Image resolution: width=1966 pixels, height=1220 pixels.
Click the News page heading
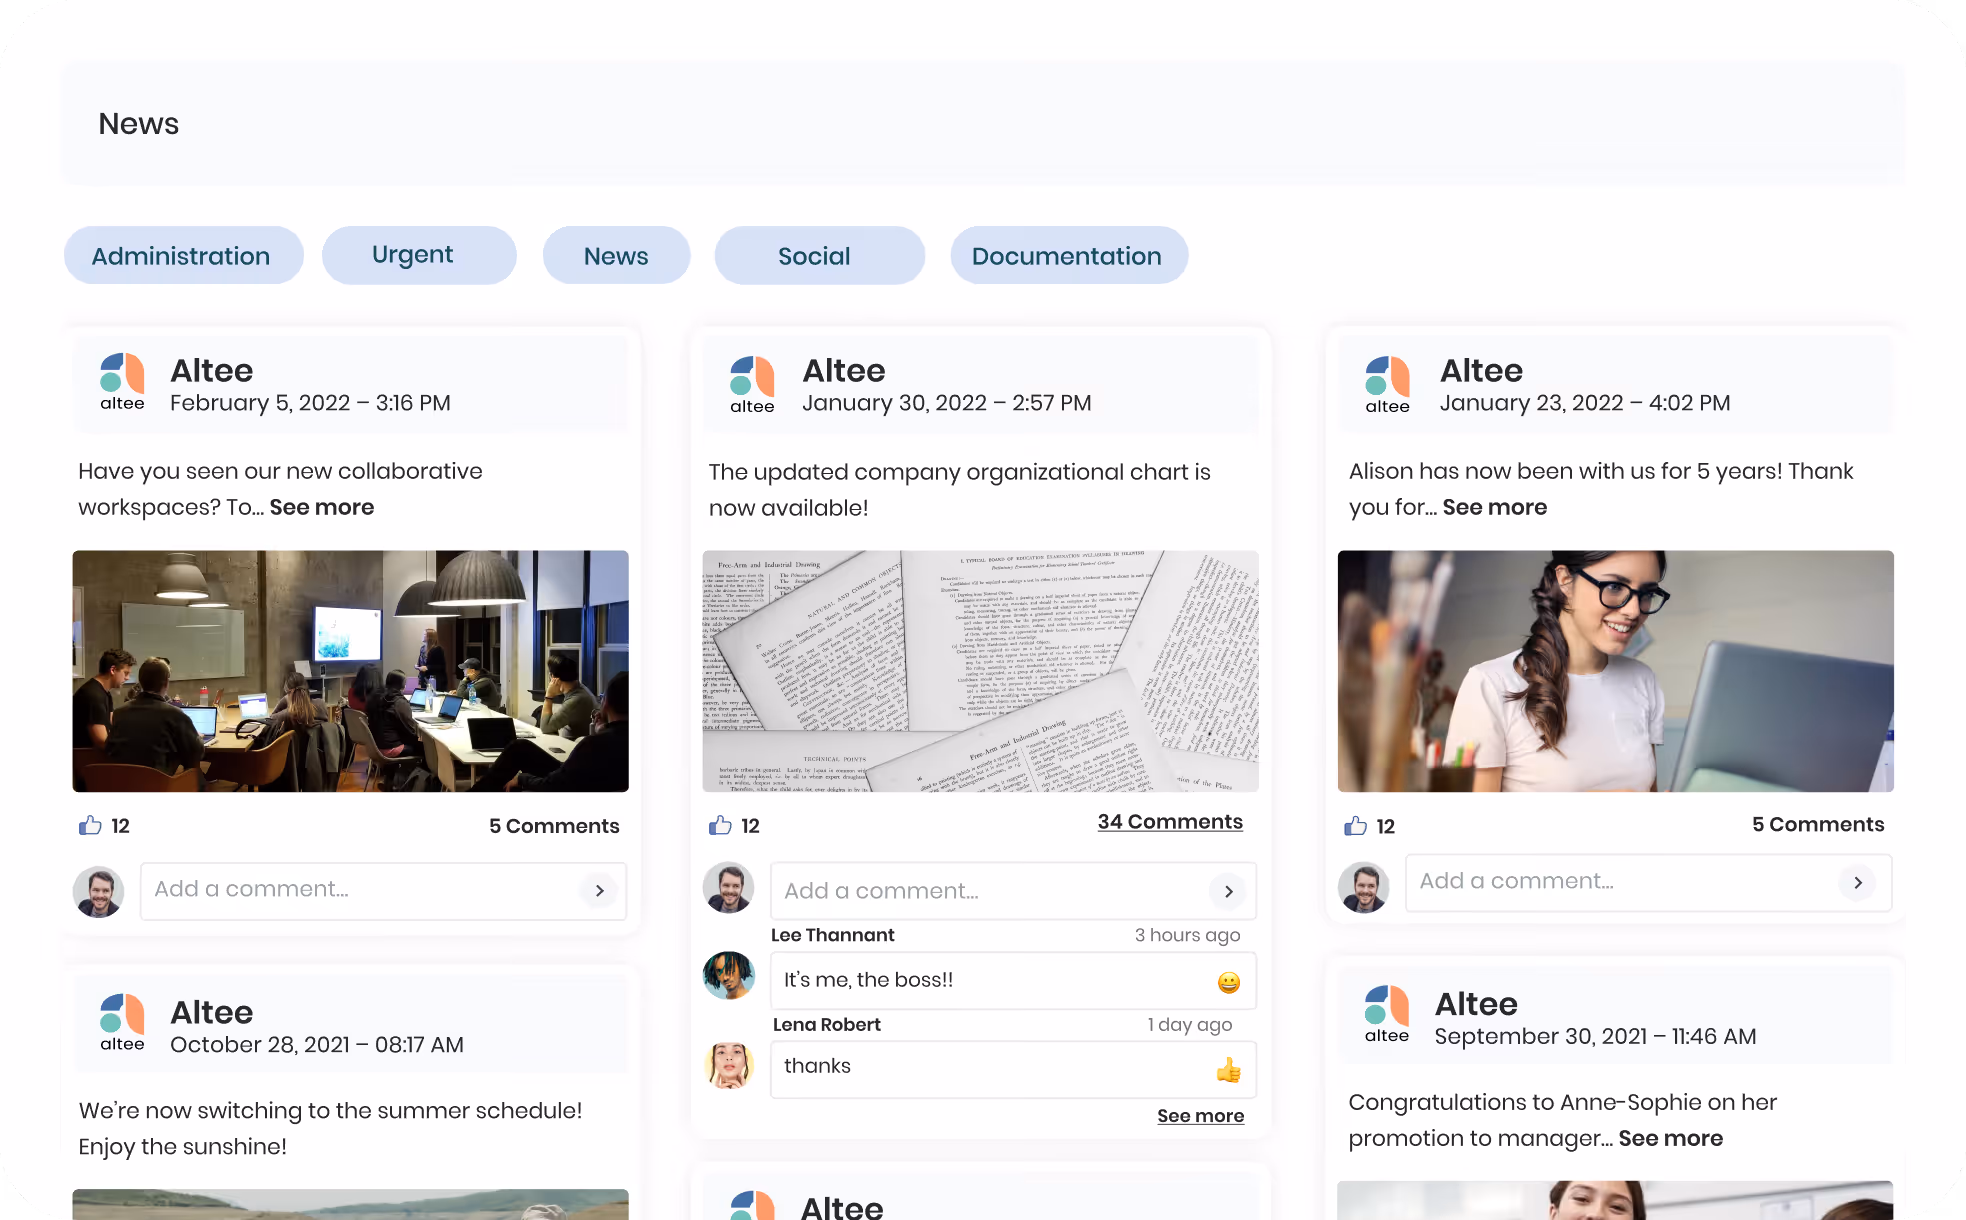pos(138,124)
